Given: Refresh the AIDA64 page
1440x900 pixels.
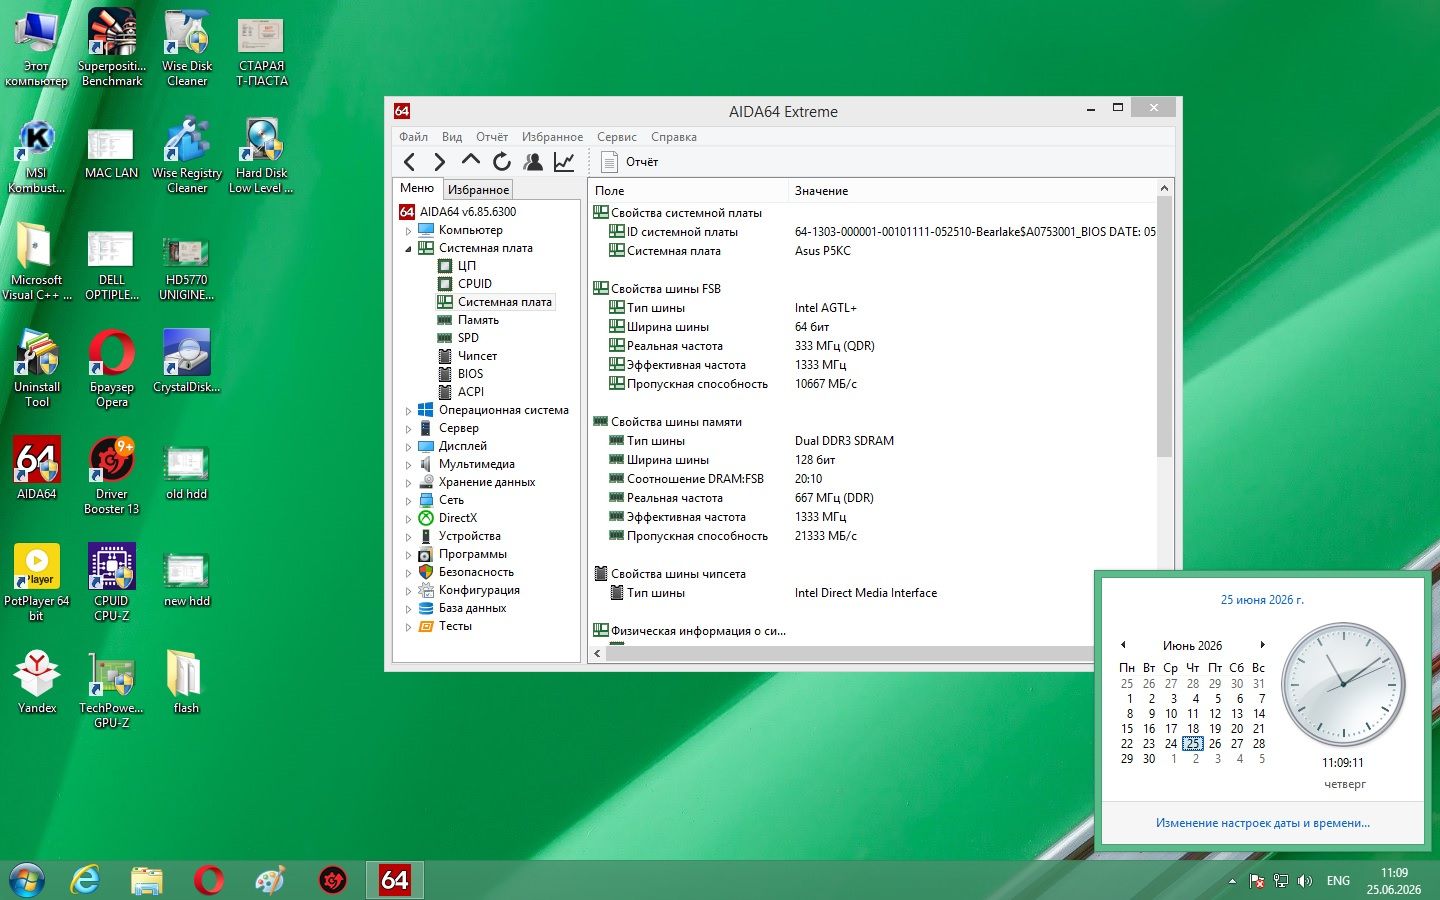Looking at the screenshot, I should [502, 162].
